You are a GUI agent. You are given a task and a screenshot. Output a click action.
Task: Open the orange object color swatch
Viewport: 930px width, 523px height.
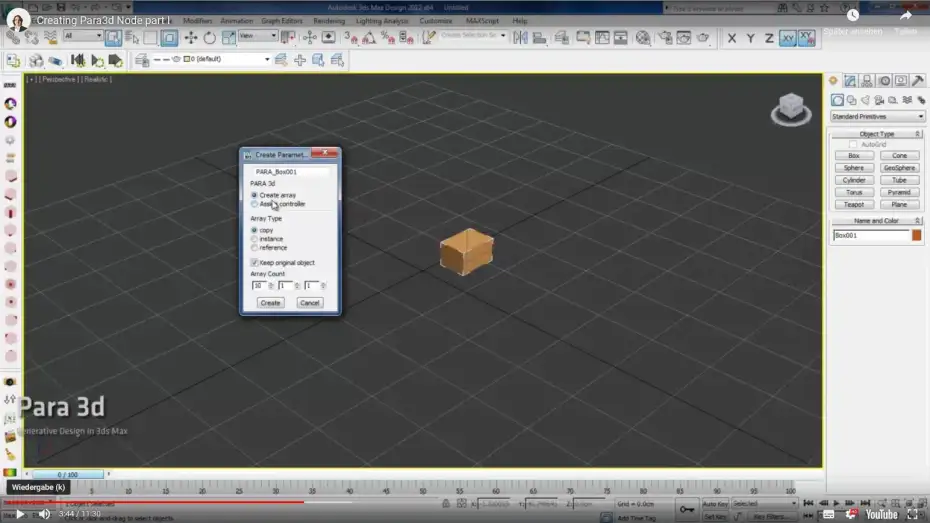916,235
